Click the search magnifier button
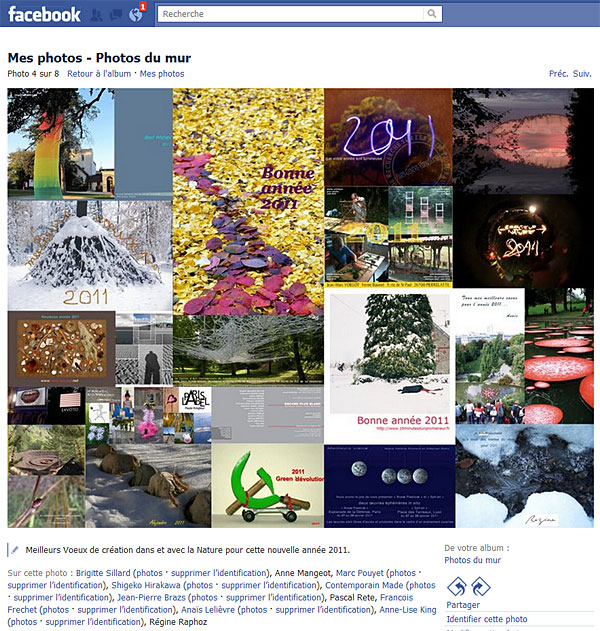The height and width of the screenshot is (631, 600). click(x=432, y=14)
